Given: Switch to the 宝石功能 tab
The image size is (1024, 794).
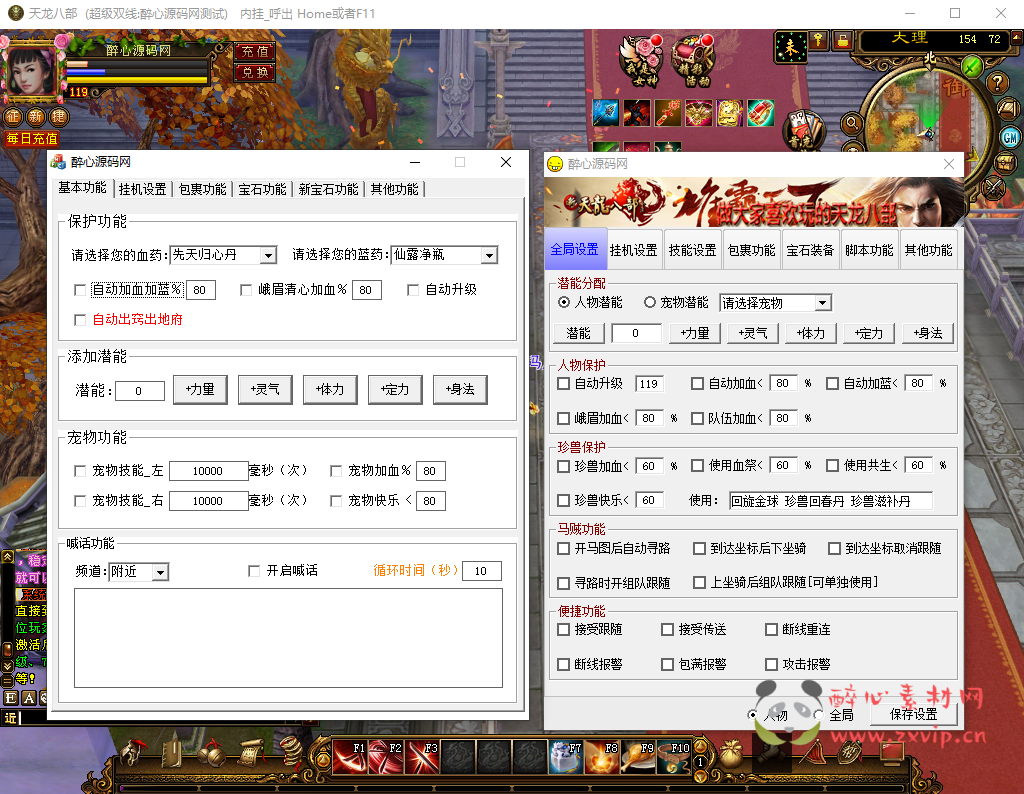Looking at the screenshot, I should pos(261,188).
